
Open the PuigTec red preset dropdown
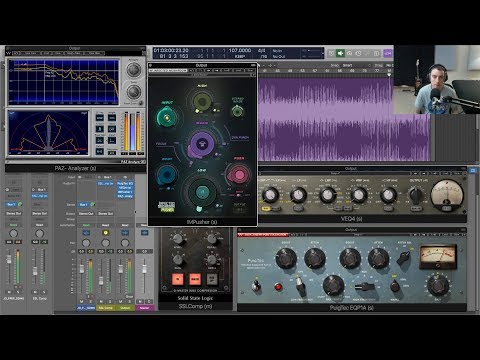click(x=263, y=235)
